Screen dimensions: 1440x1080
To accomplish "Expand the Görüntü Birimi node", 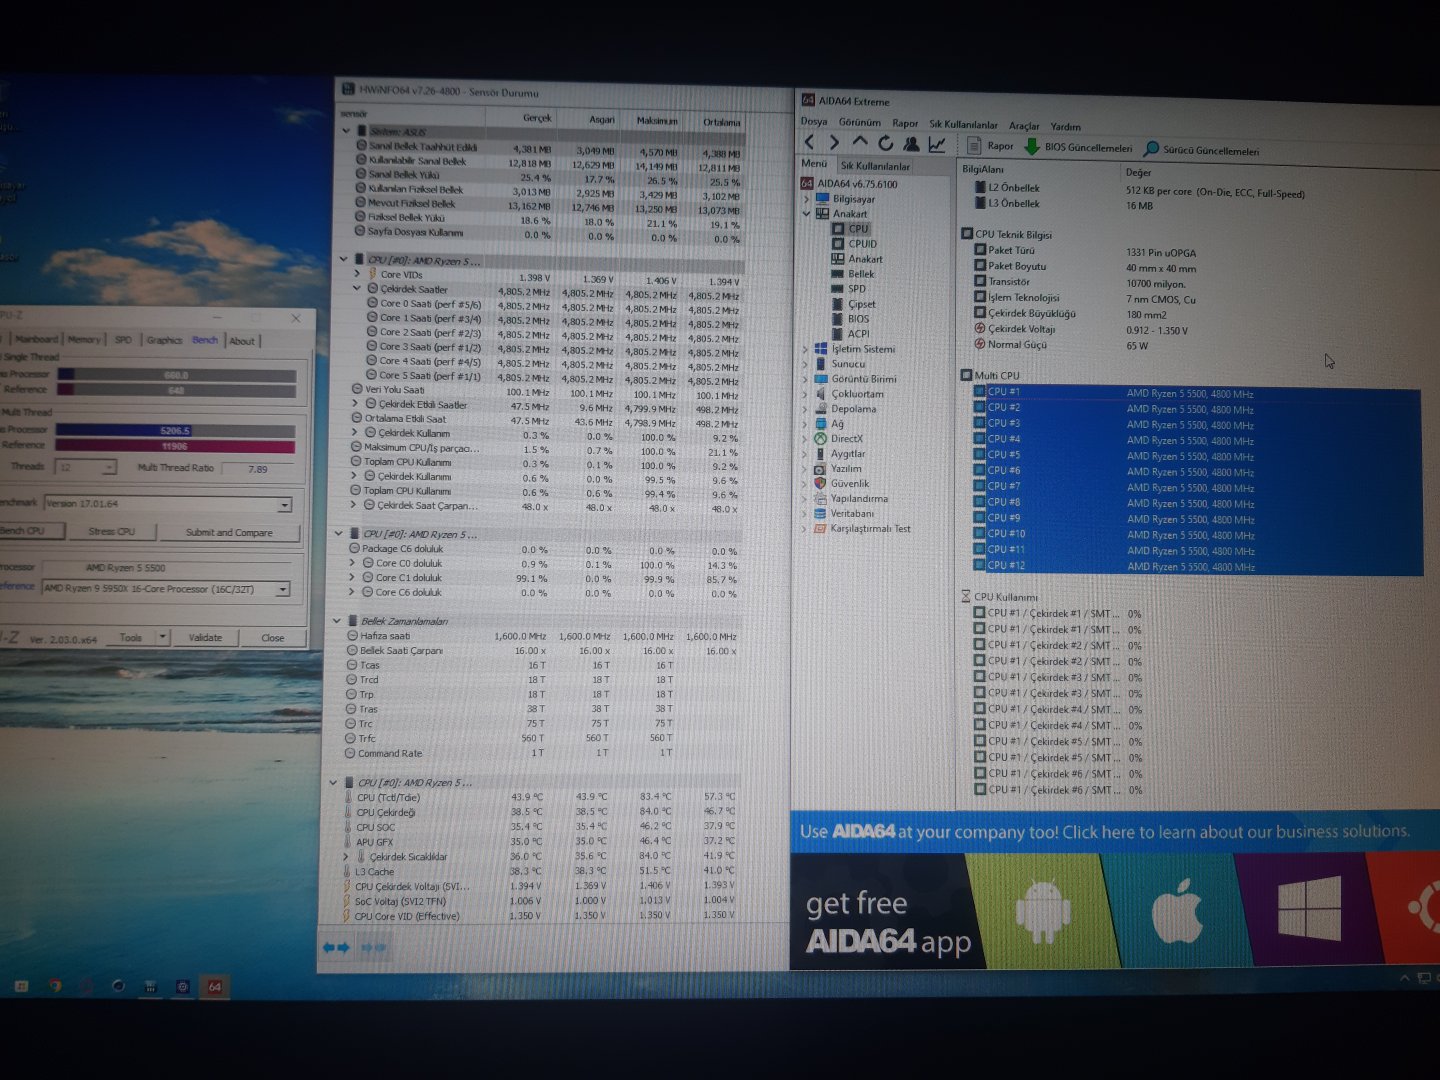I will (x=805, y=379).
